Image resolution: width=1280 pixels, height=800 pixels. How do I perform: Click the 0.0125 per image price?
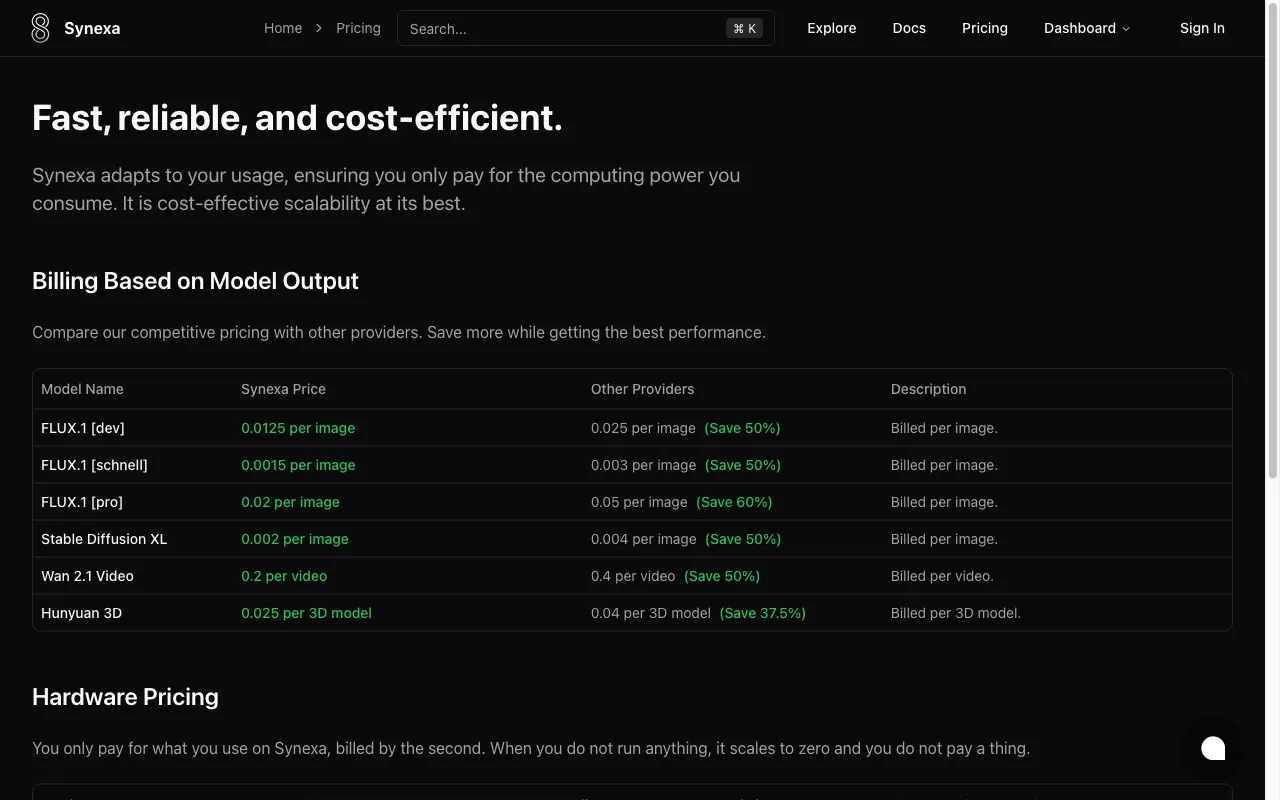tap(298, 428)
